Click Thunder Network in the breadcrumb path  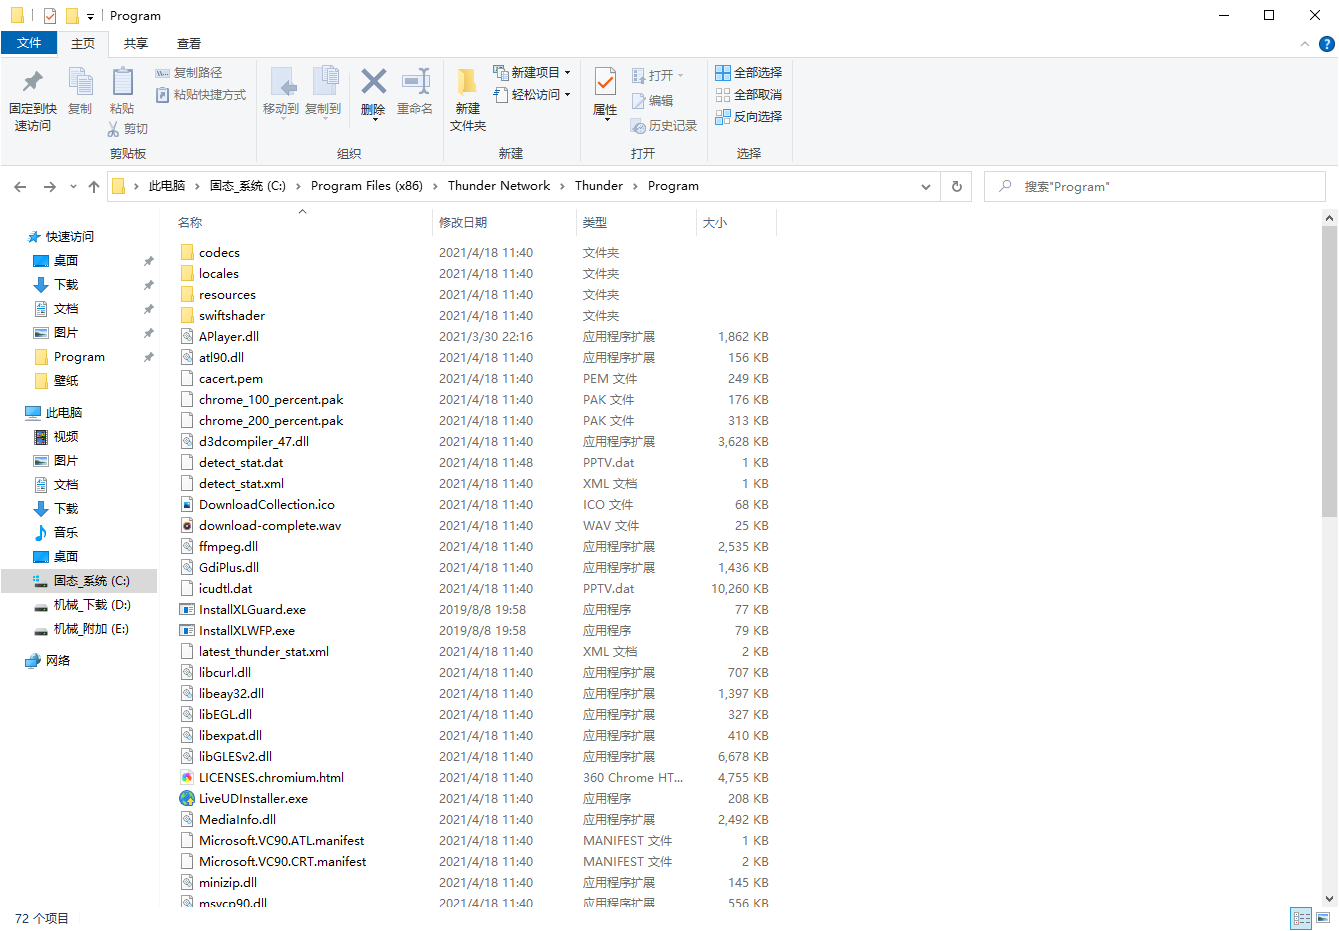pos(498,186)
